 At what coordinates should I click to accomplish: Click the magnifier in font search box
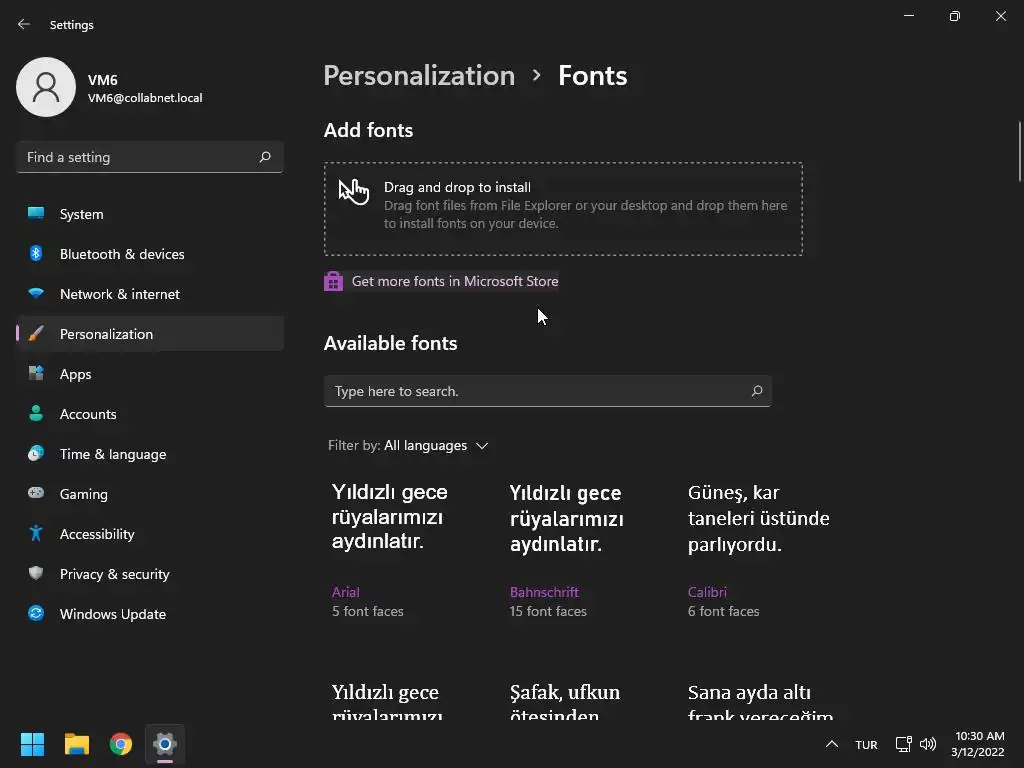pos(757,391)
